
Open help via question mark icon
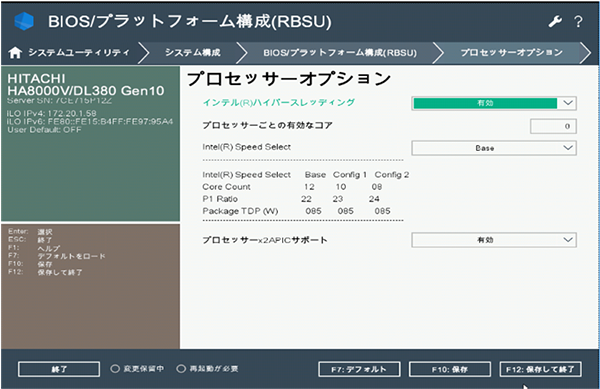[x=578, y=21]
